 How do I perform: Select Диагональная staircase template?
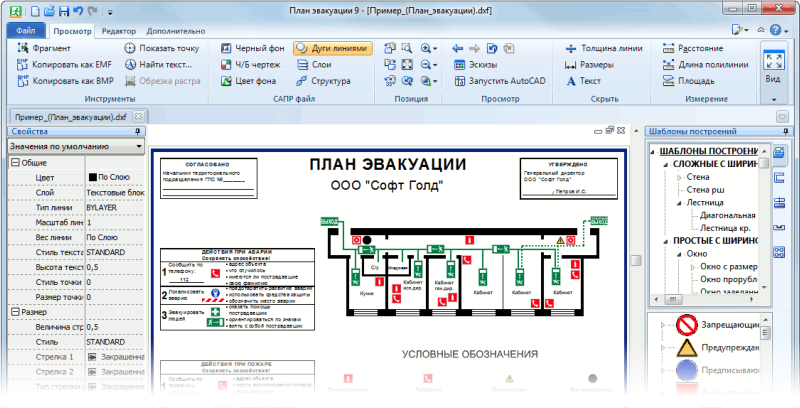[727, 215]
